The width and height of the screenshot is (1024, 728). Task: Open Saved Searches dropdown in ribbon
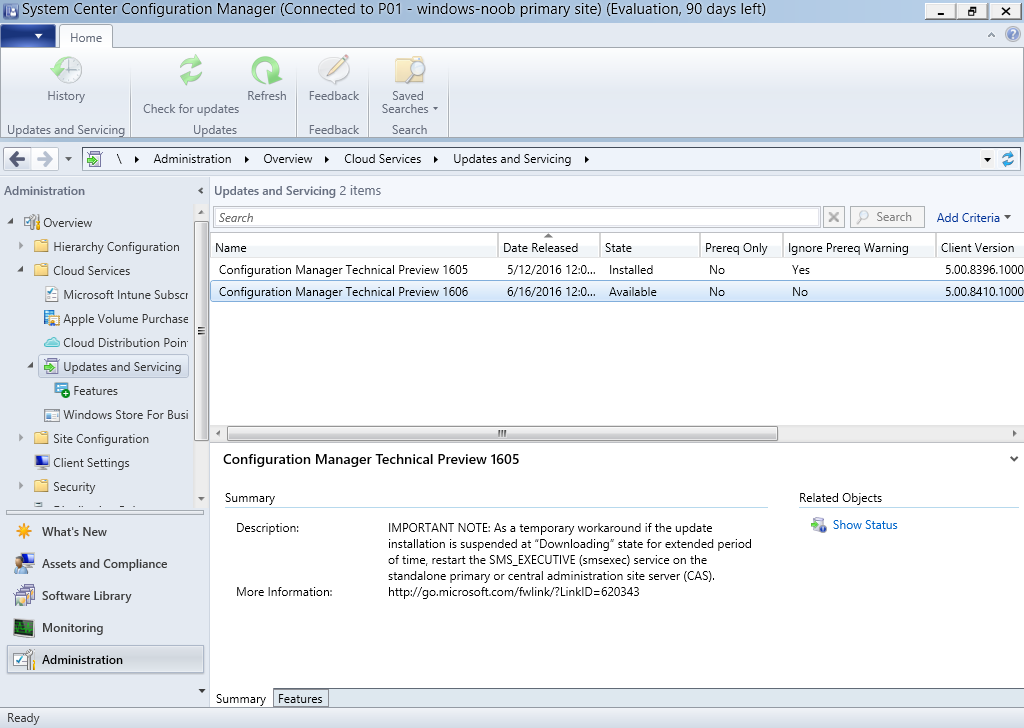[409, 86]
